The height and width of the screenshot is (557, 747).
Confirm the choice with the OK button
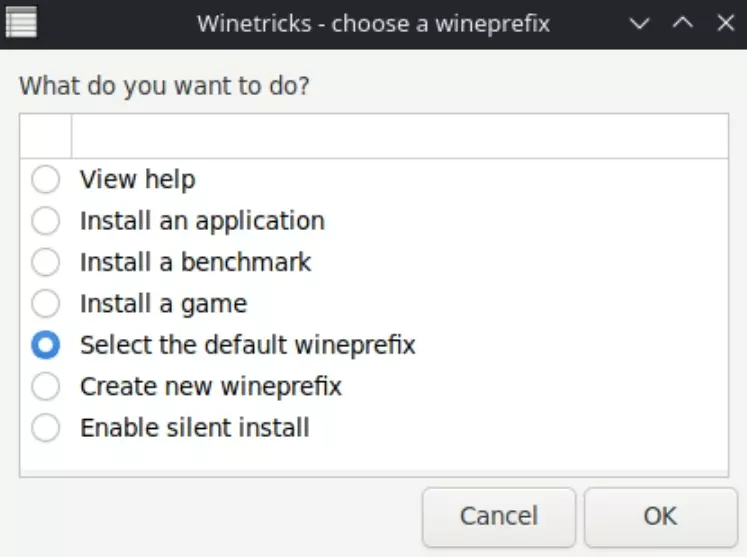pyautogui.click(x=660, y=517)
